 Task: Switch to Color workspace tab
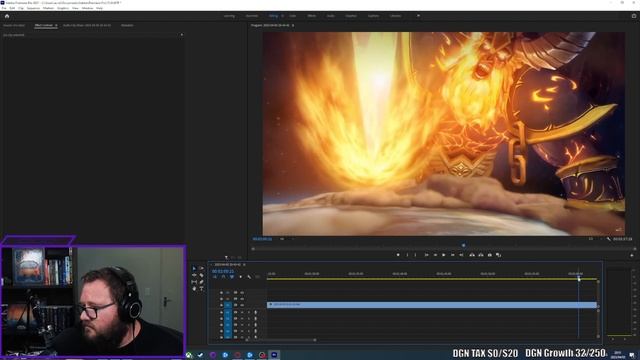pos(293,16)
